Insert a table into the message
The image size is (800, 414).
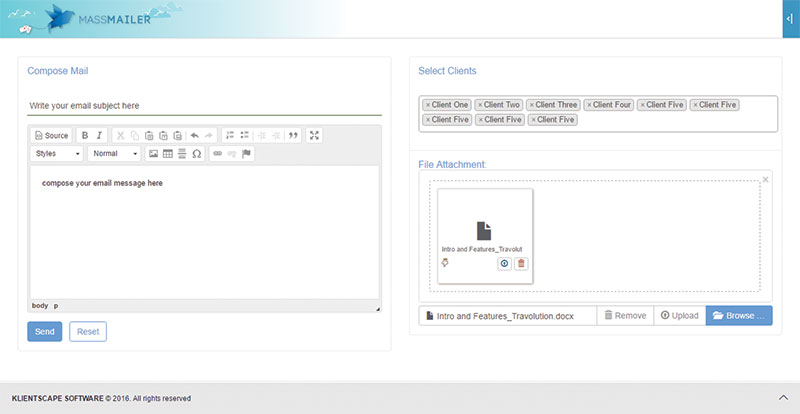pyautogui.click(x=168, y=154)
